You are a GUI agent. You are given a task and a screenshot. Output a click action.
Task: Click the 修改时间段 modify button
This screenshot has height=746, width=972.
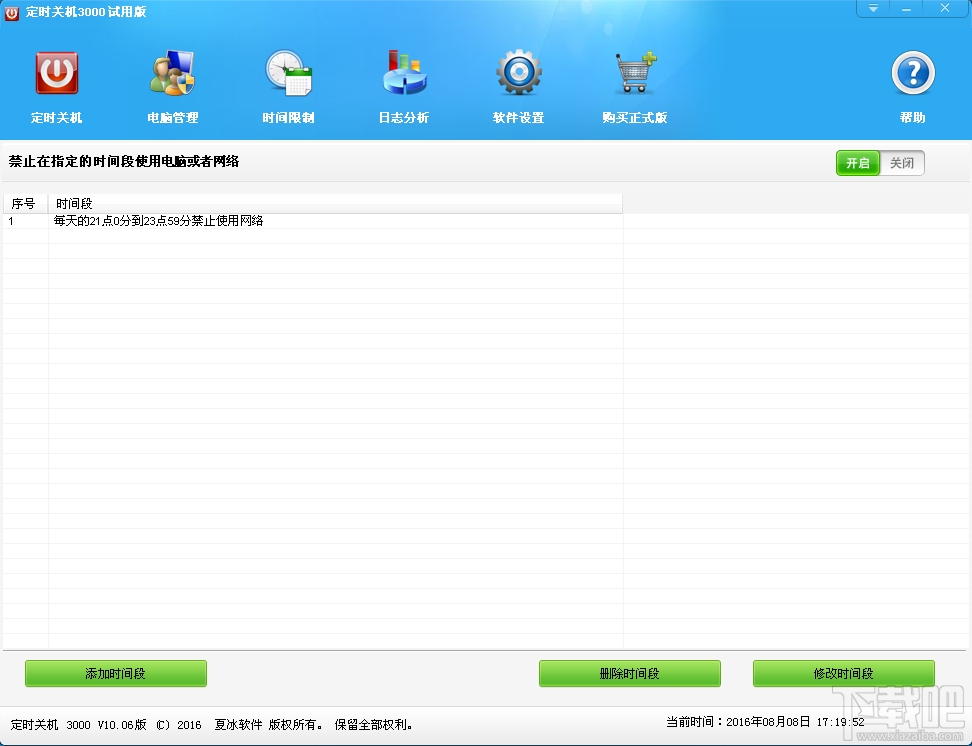(x=843, y=673)
